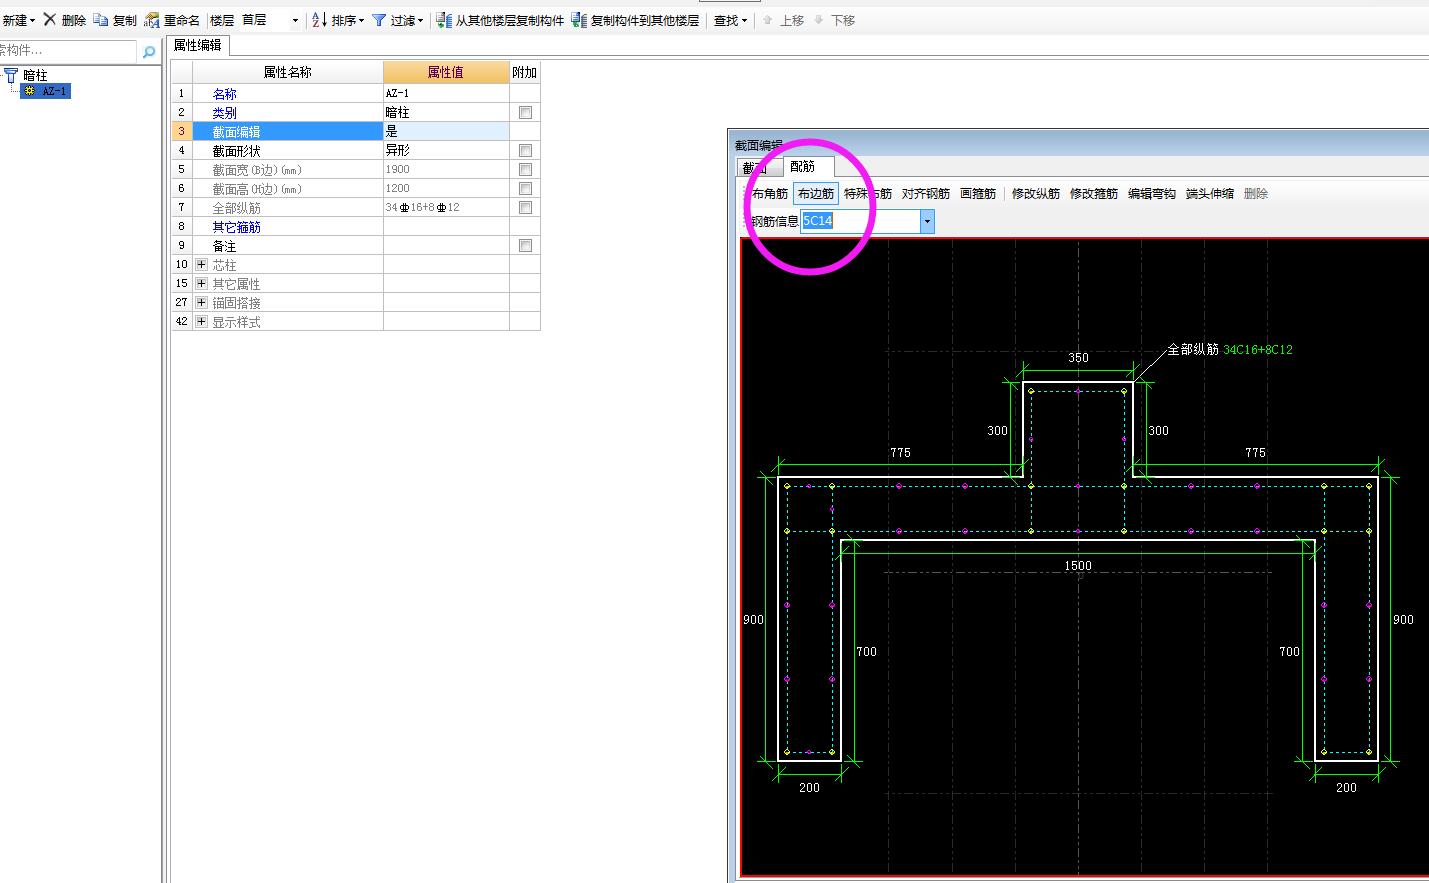The height and width of the screenshot is (883, 1429).
Task: Toggle the 全部纵筋 row 附加 checkbox
Action: coord(525,207)
